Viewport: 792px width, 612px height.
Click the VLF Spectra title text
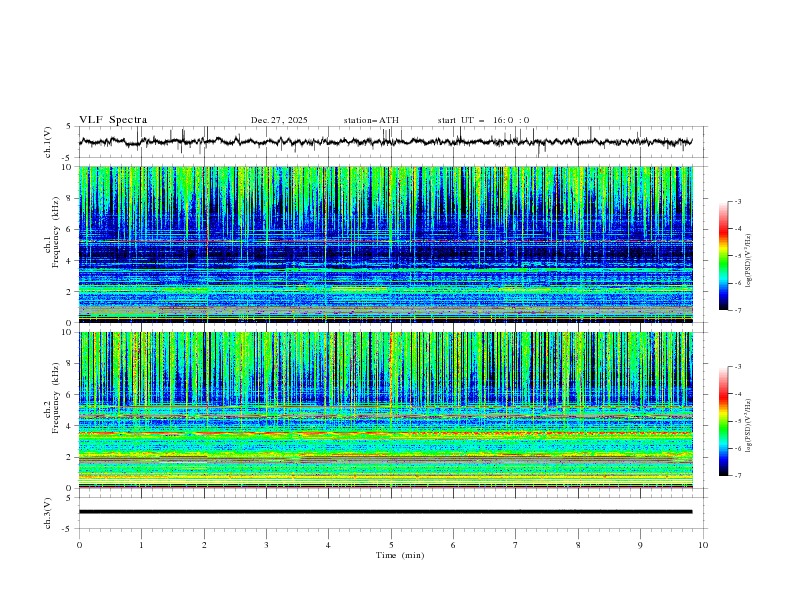(113, 120)
